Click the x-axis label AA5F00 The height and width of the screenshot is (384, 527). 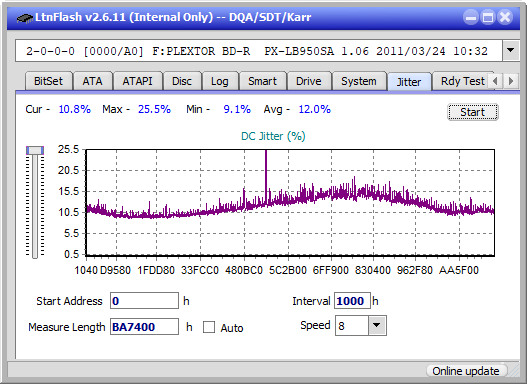point(459,270)
